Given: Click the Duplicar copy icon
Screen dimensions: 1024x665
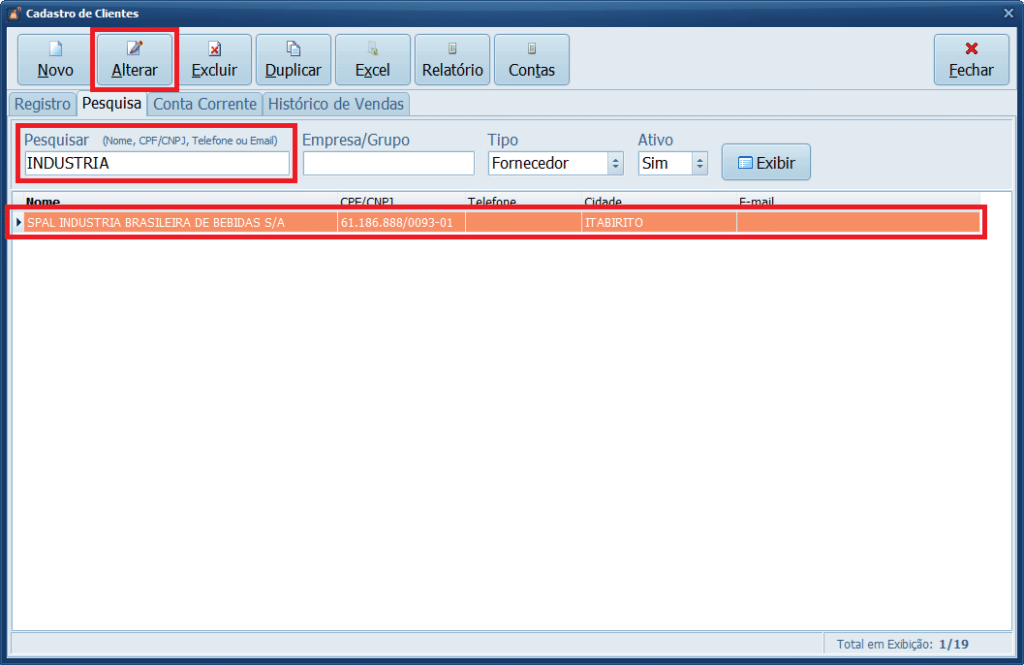Looking at the screenshot, I should coord(293,48).
